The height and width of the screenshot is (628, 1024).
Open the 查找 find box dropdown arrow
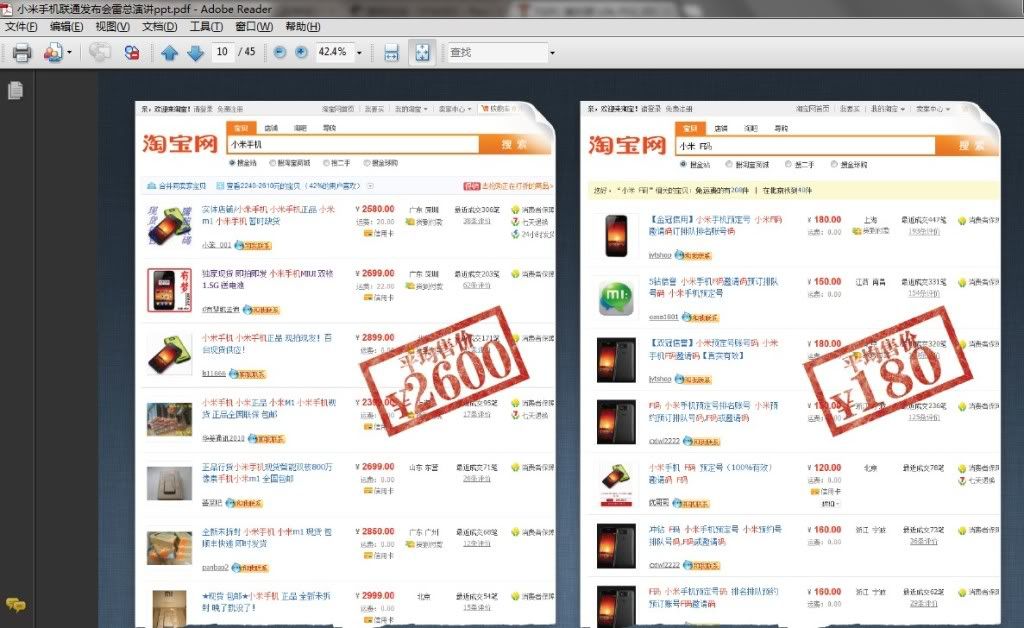552,52
